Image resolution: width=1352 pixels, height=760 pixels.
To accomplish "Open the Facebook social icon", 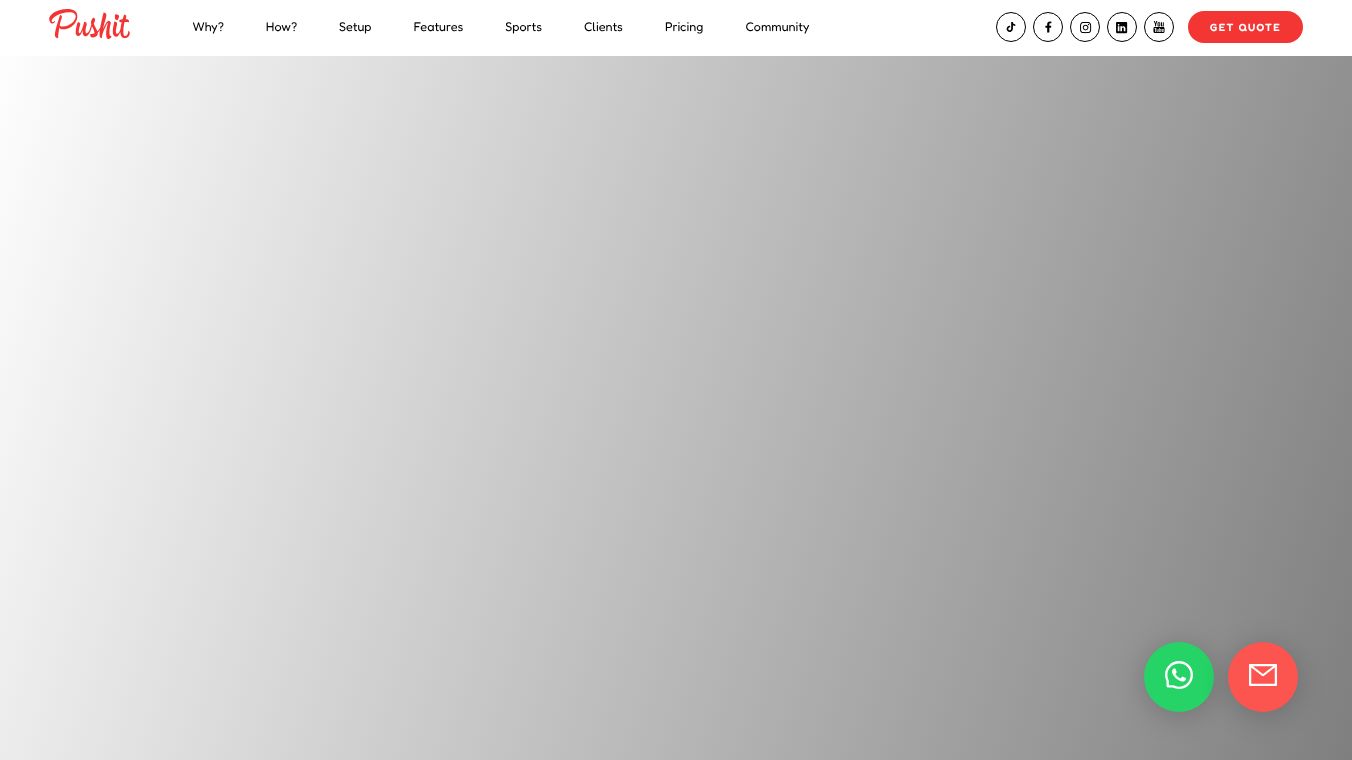I will pyautogui.click(x=1048, y=27).
